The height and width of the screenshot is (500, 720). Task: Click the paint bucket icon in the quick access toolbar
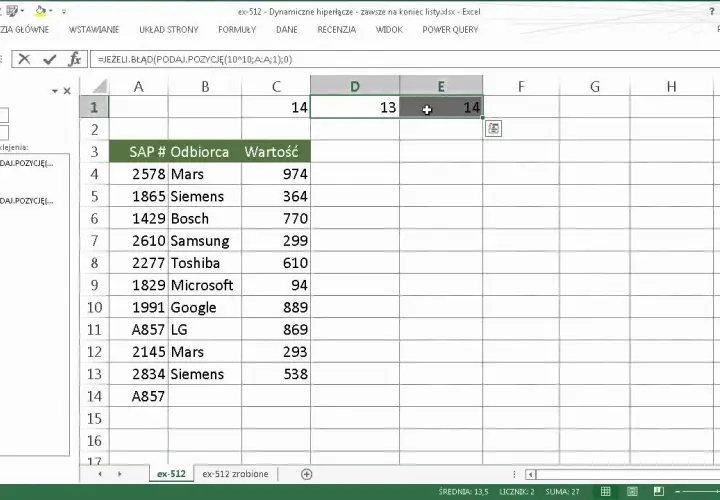[39, 11]
